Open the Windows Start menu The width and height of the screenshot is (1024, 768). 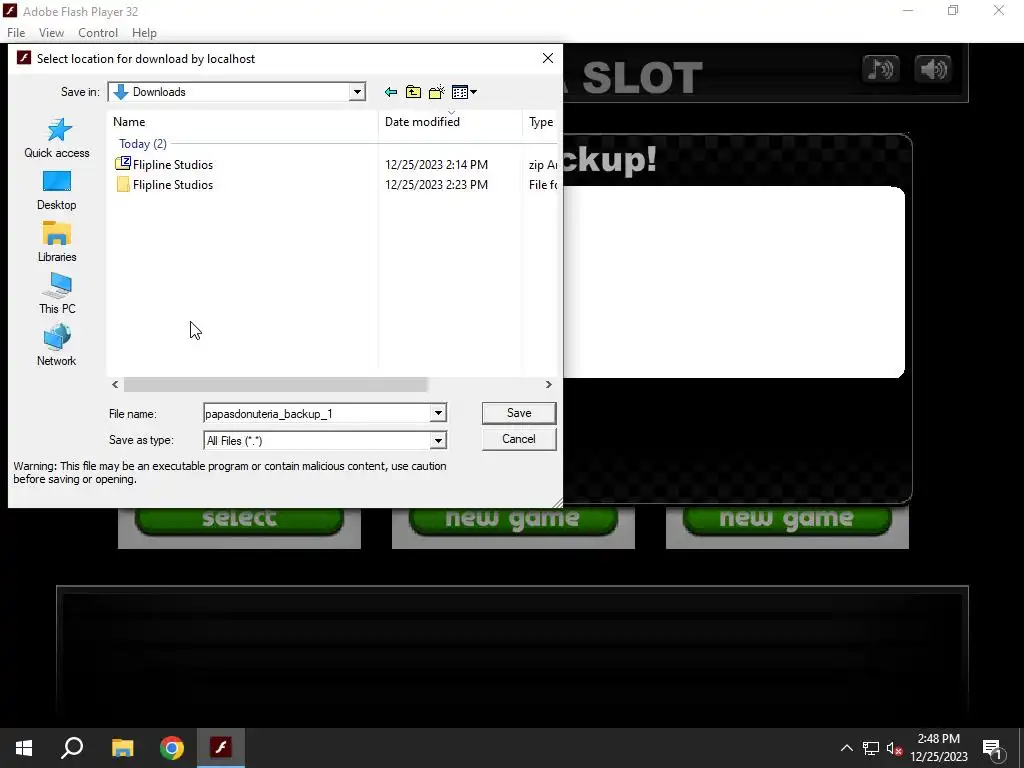(24, 748)
